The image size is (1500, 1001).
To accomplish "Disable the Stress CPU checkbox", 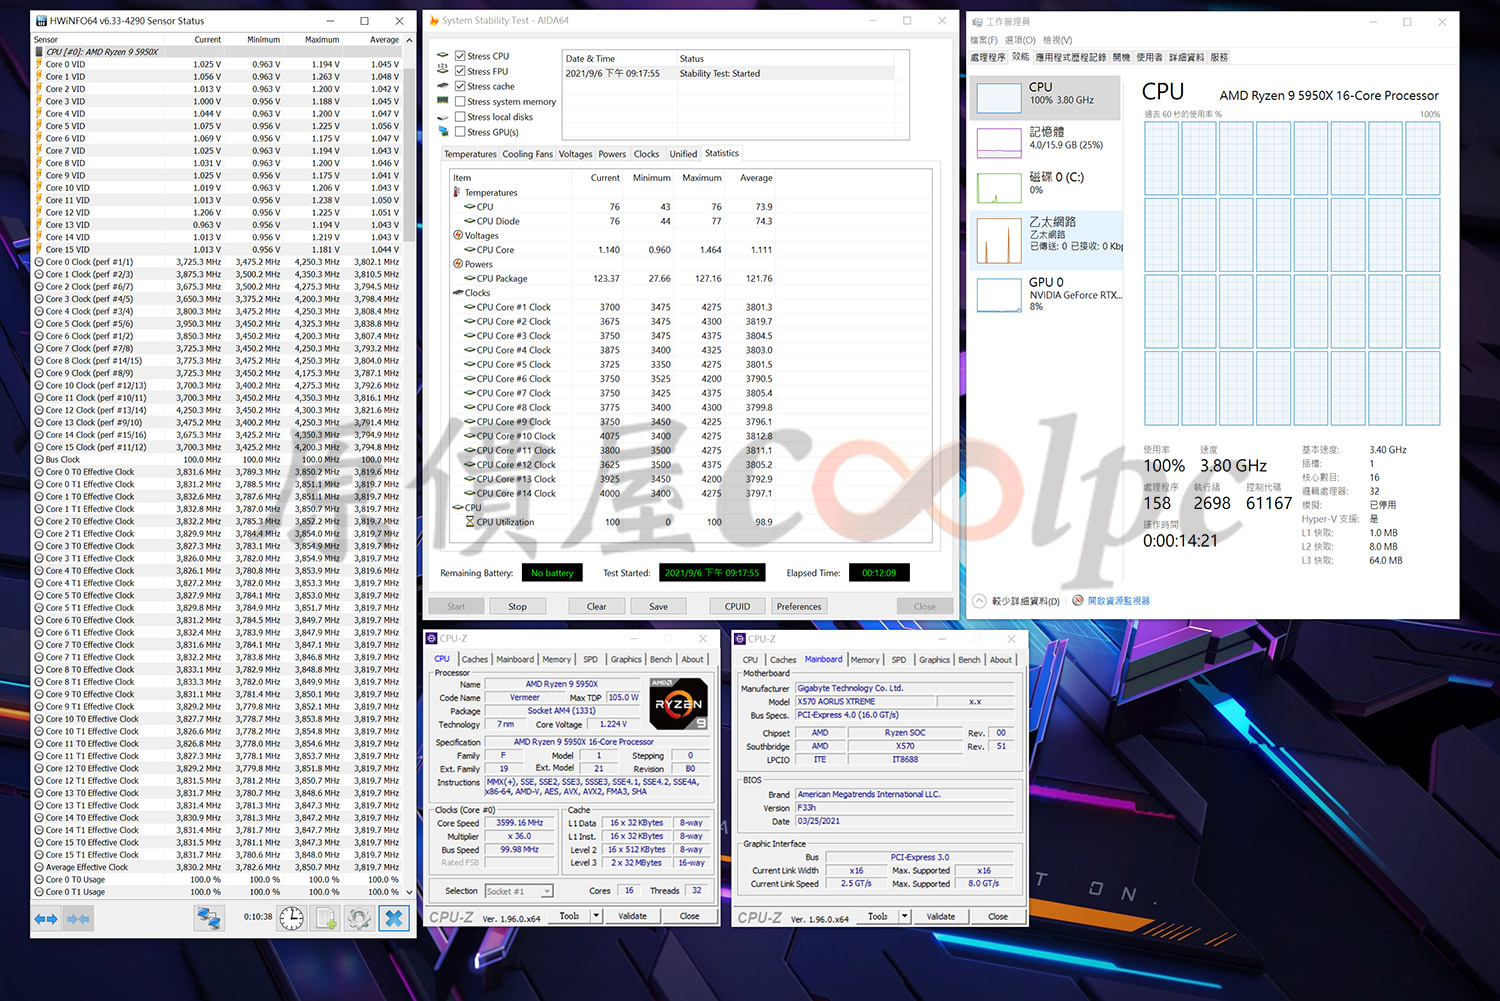I will click(x=460, y=56).
